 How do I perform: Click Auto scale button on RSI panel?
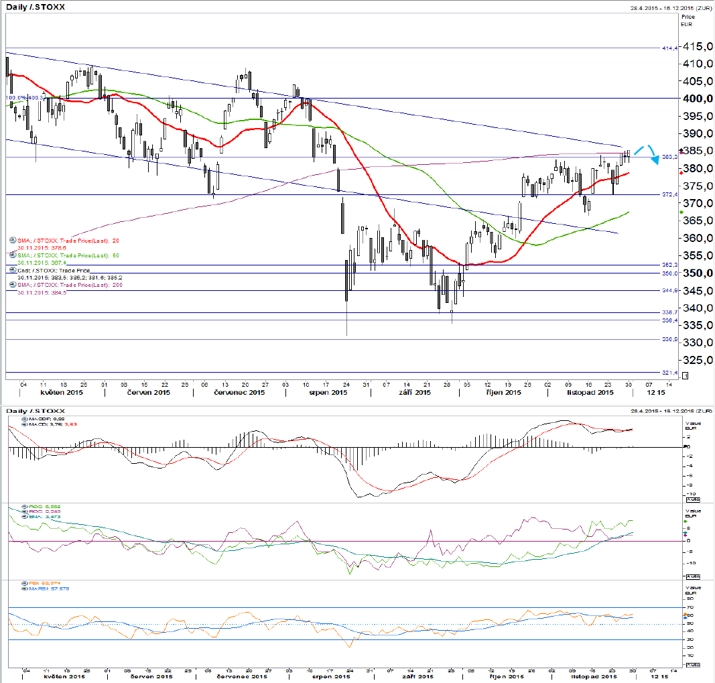(x=693, y=665)
